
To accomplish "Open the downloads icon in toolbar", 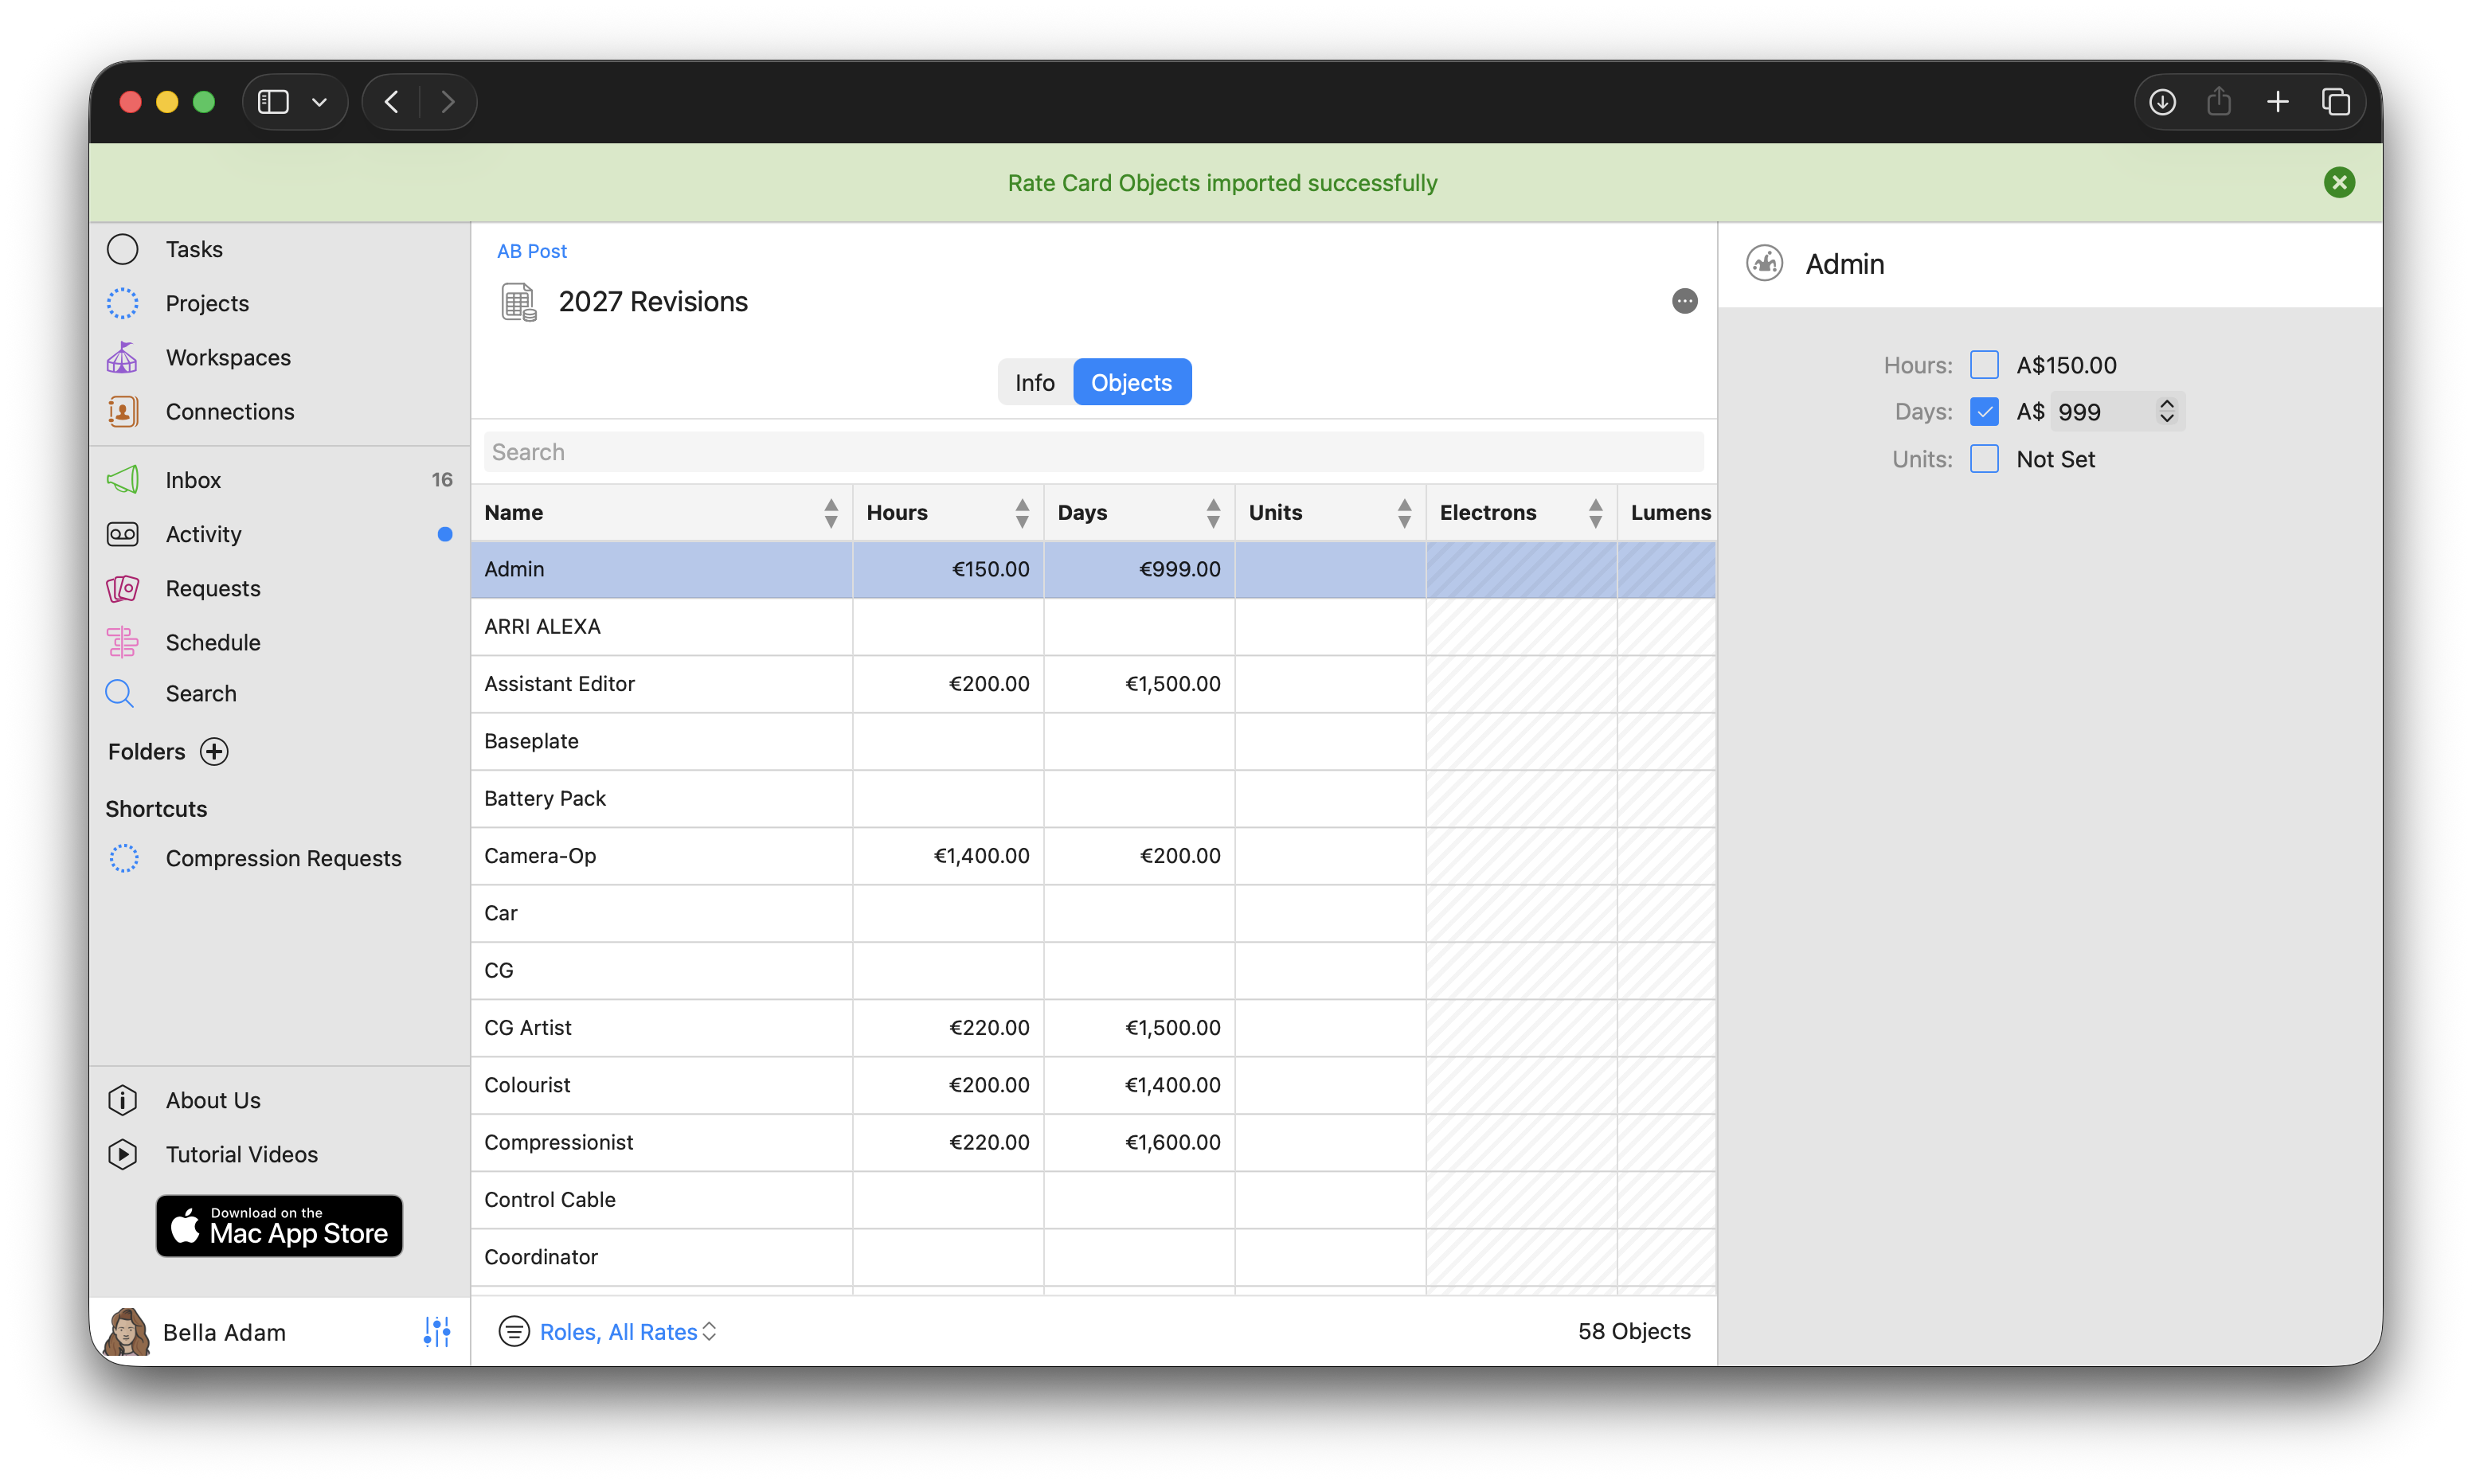I will (2162, 102).
